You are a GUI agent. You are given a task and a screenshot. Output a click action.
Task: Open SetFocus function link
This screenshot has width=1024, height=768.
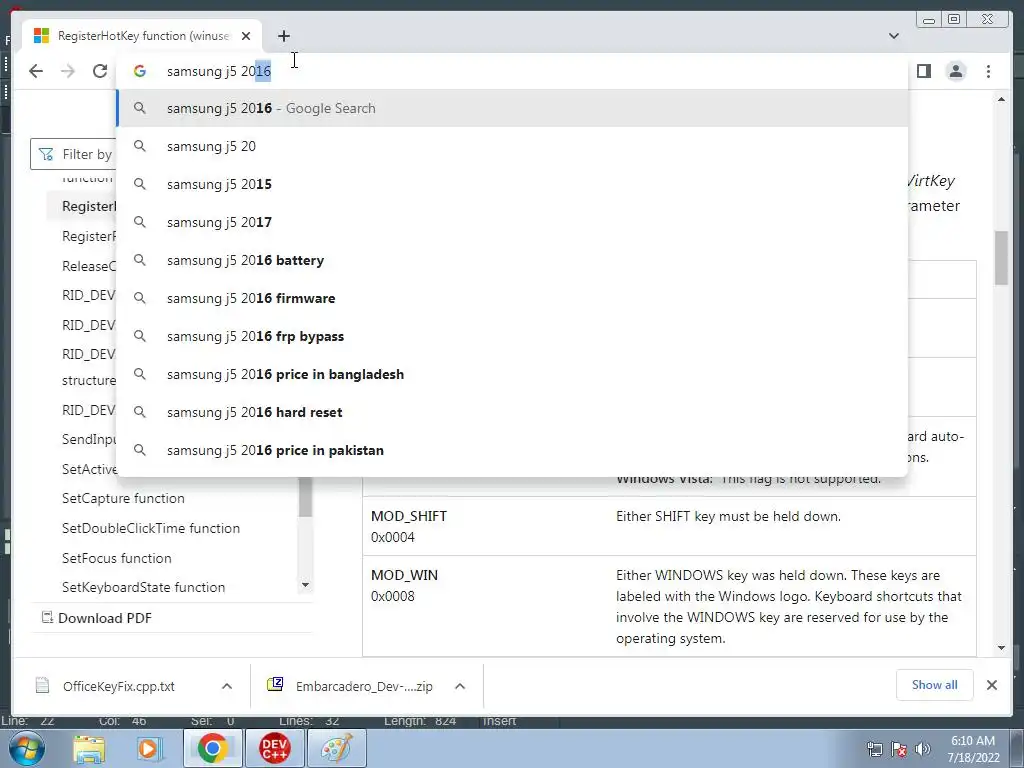click(117, 558)
